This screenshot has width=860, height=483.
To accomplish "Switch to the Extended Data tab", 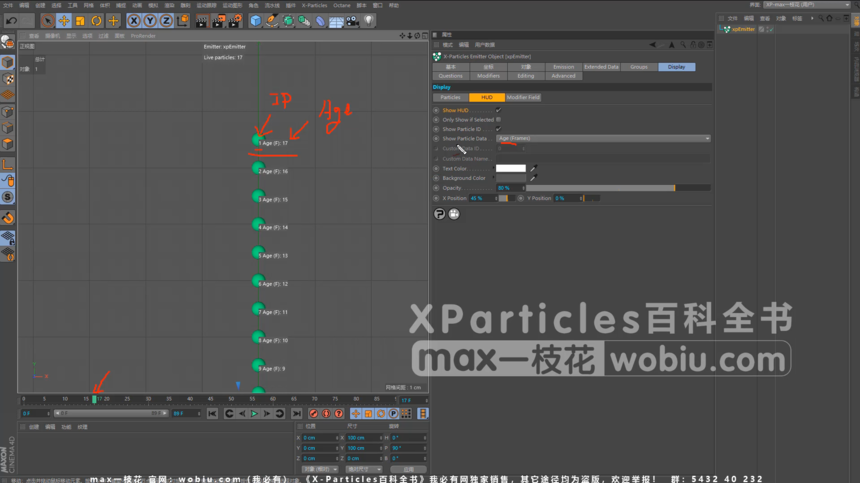I will pos(601,67).
